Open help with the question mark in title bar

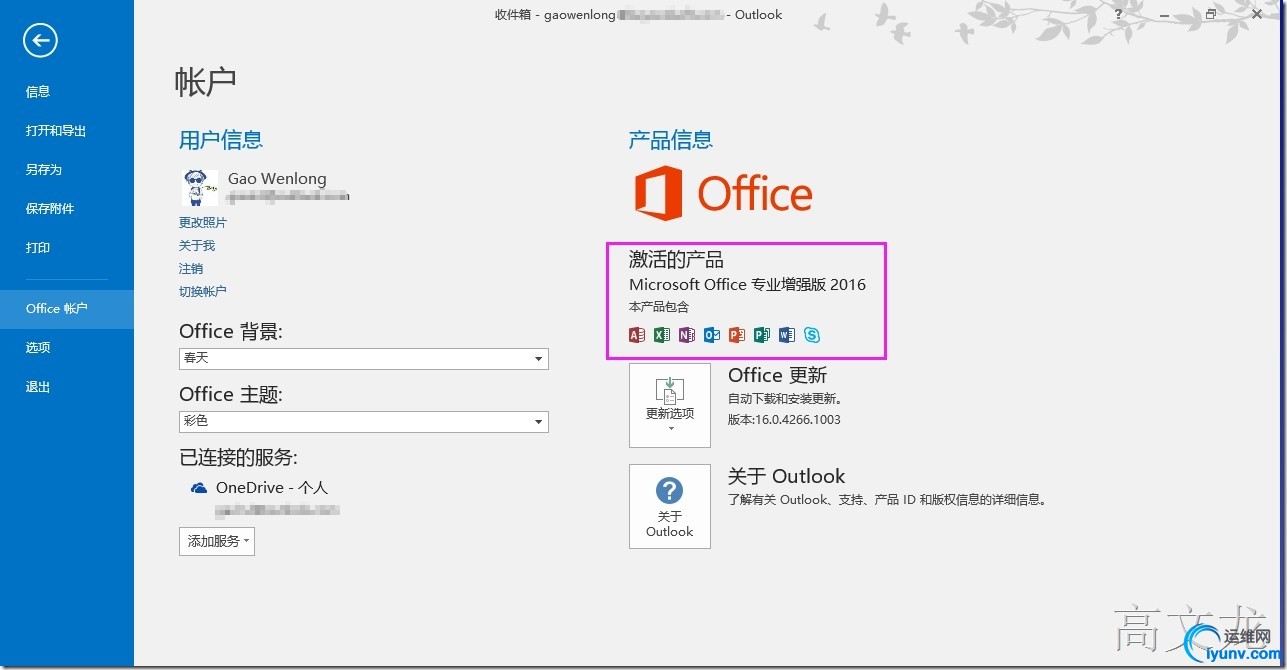tap(1118, 14)
